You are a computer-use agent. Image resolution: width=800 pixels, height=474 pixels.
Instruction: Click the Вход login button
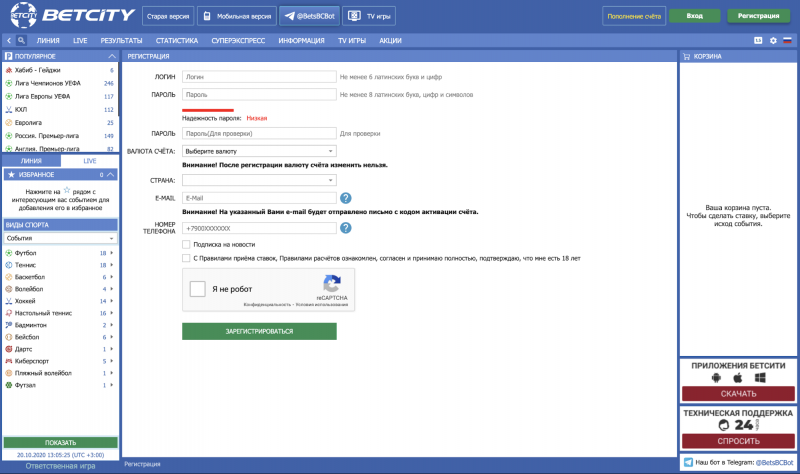pyautogui.click(x=694, y=16)
